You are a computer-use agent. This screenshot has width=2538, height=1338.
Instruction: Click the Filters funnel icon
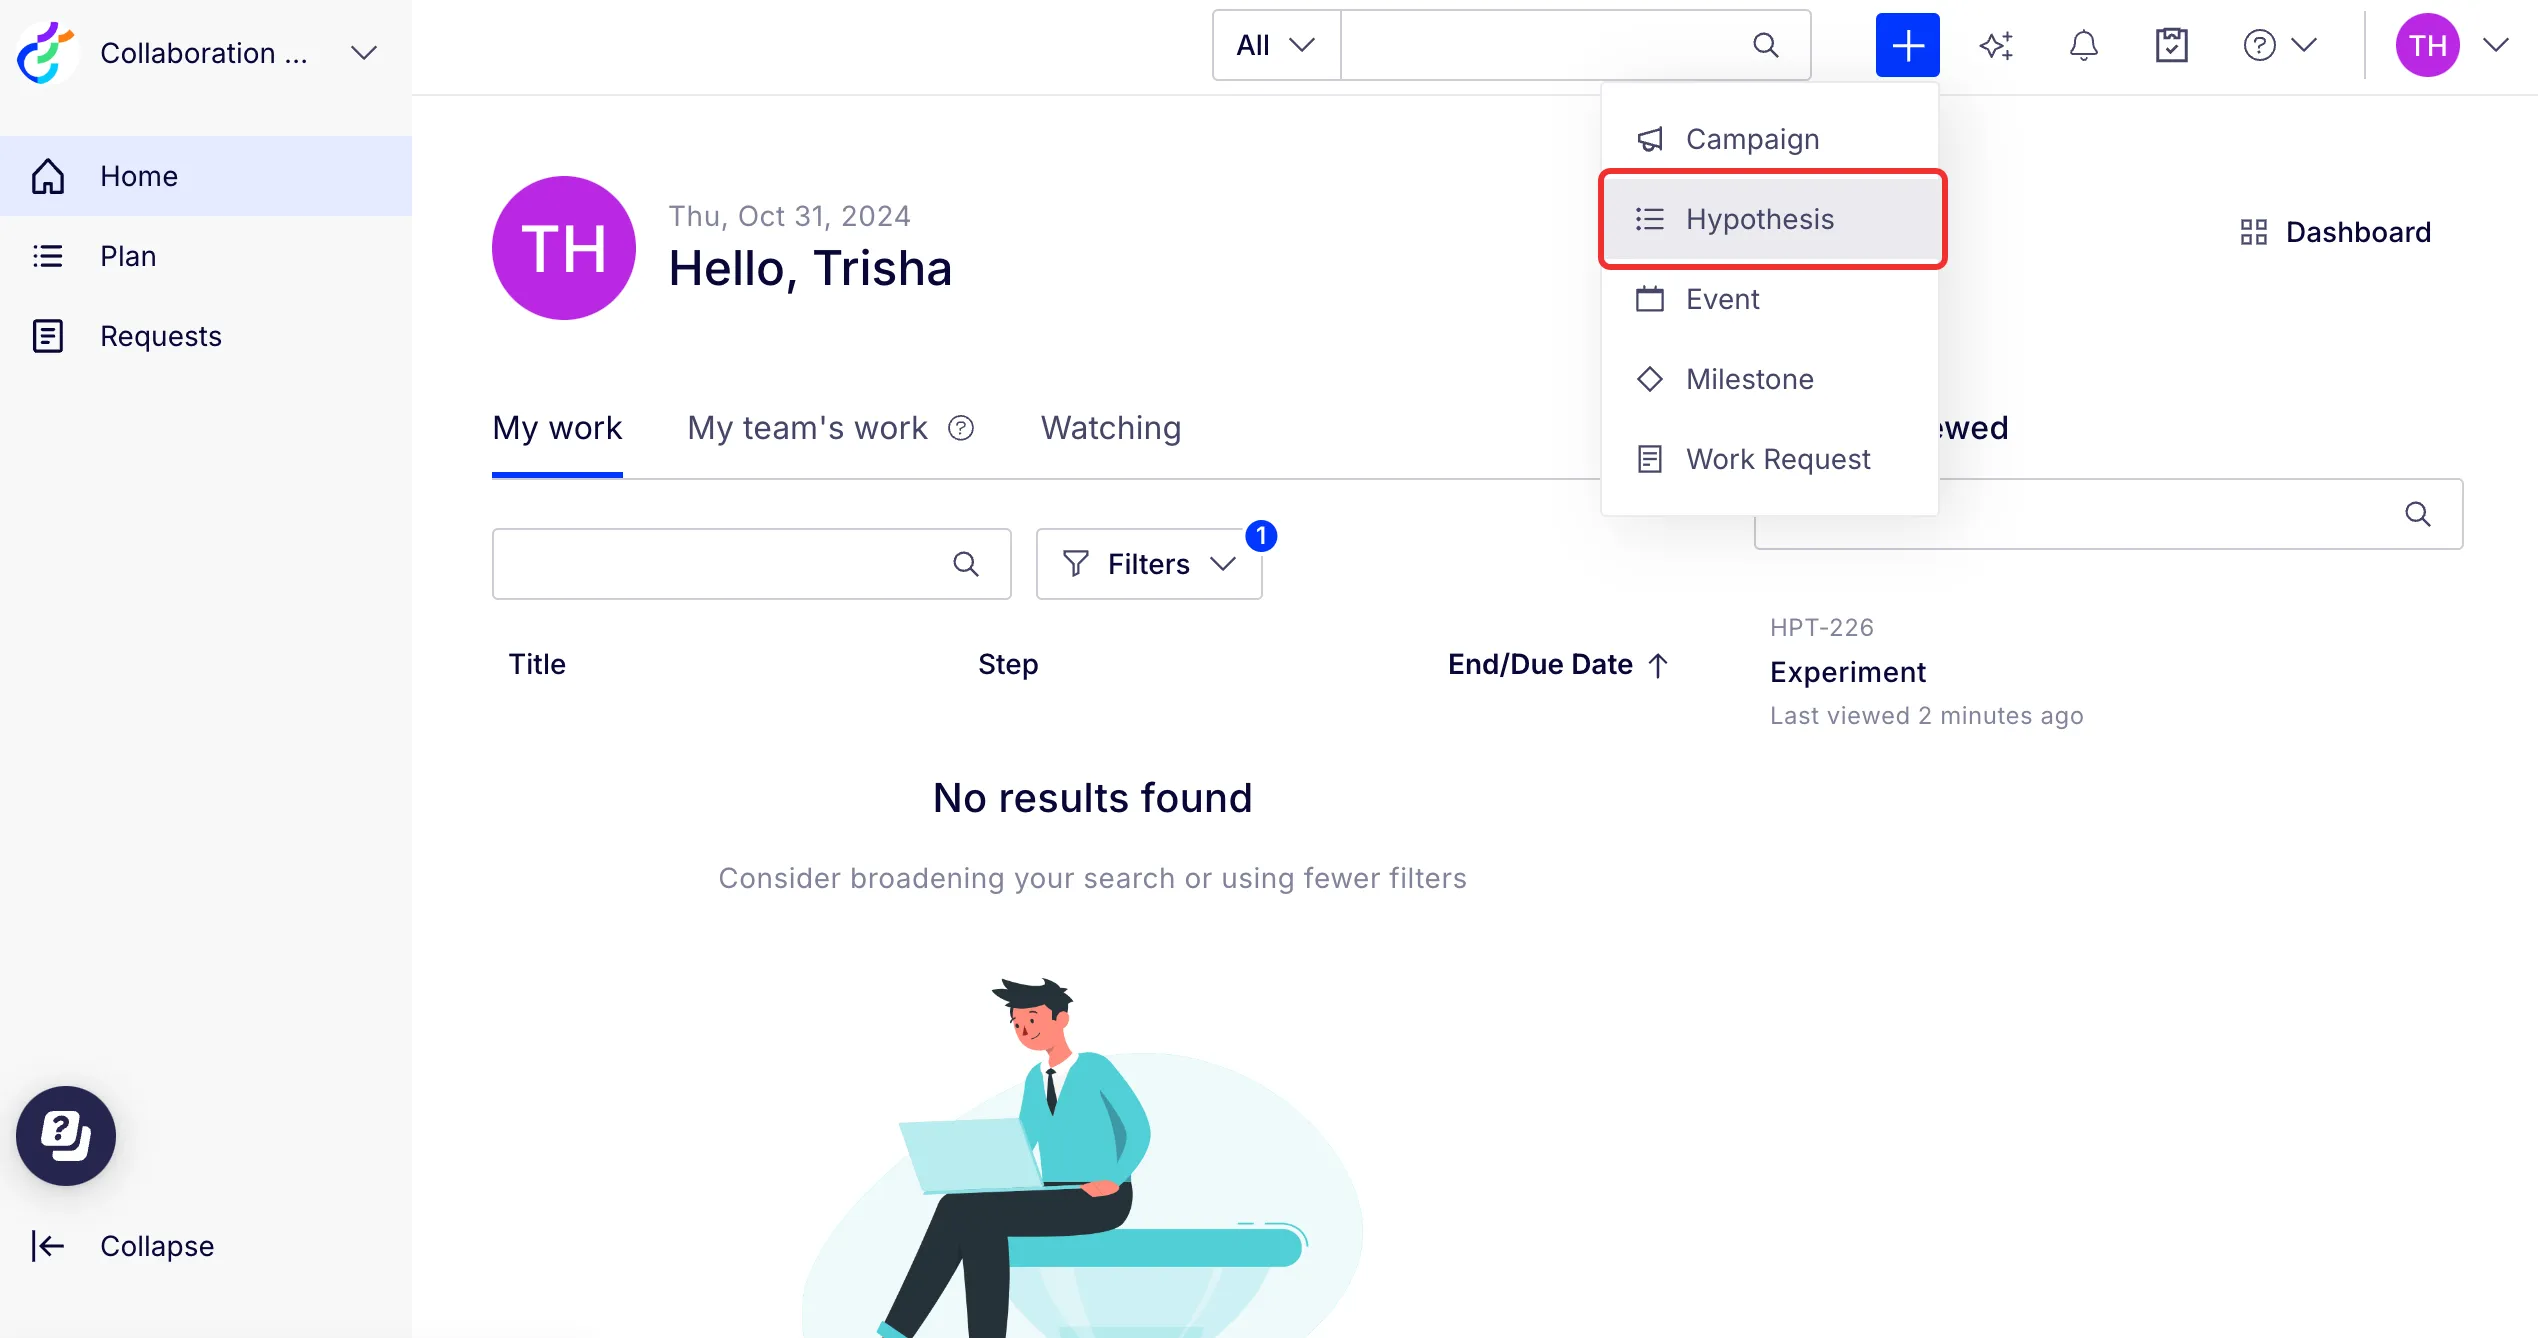tap(1076, 564)
